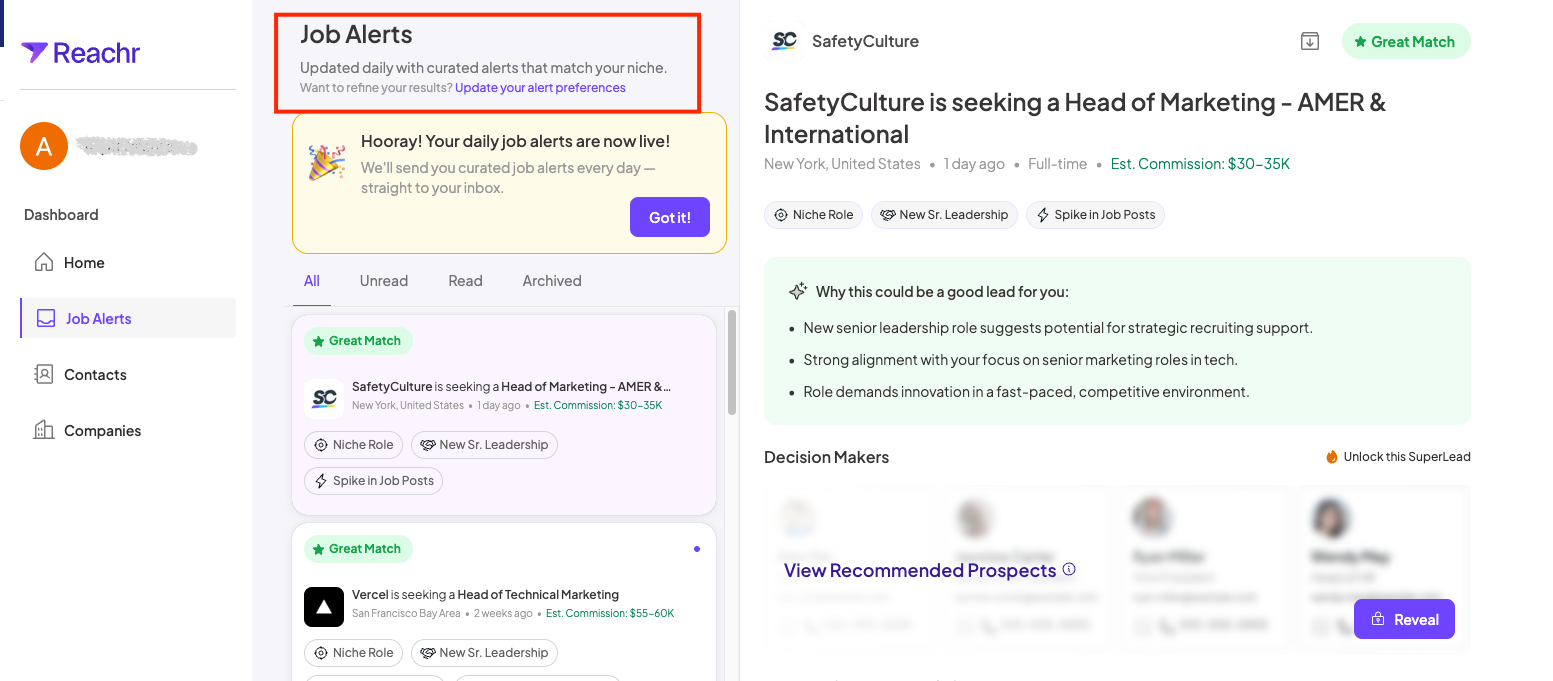This screenshot has height=681, width=1553.
Task: Click Spike in Job Posts tag in detail pane
Action: pos(1095,215)
